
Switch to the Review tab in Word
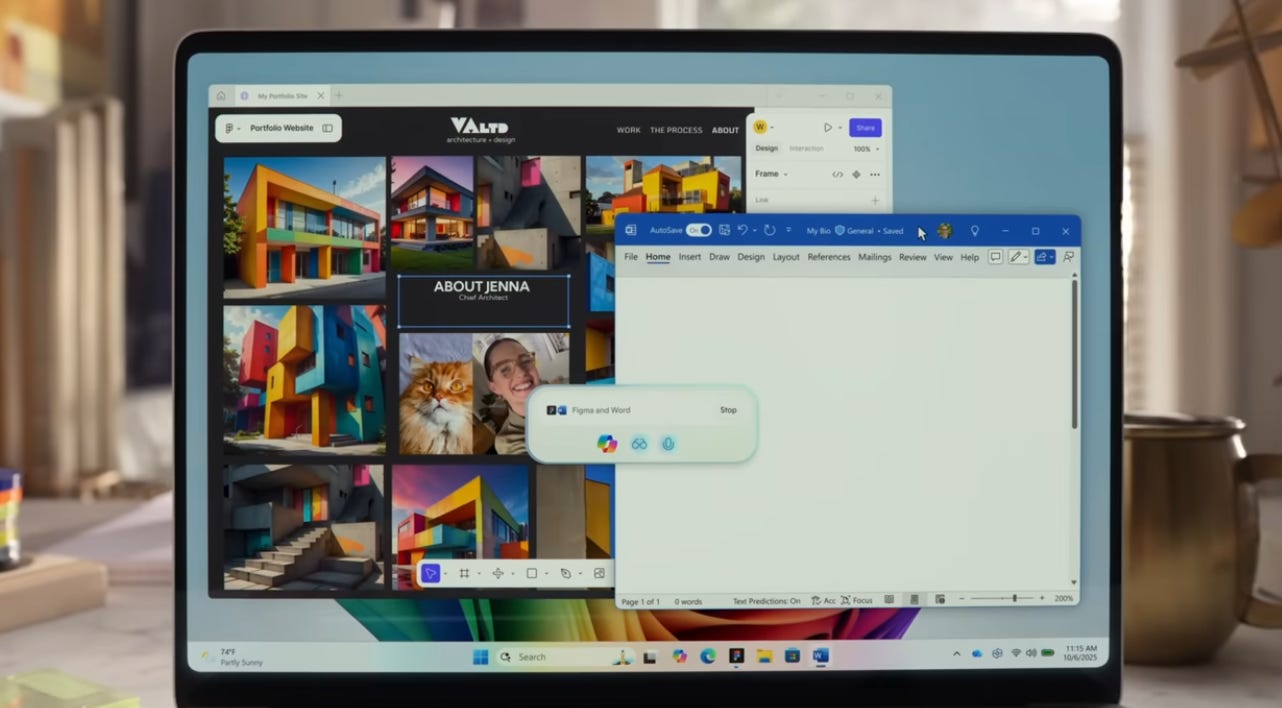(913, 257)
